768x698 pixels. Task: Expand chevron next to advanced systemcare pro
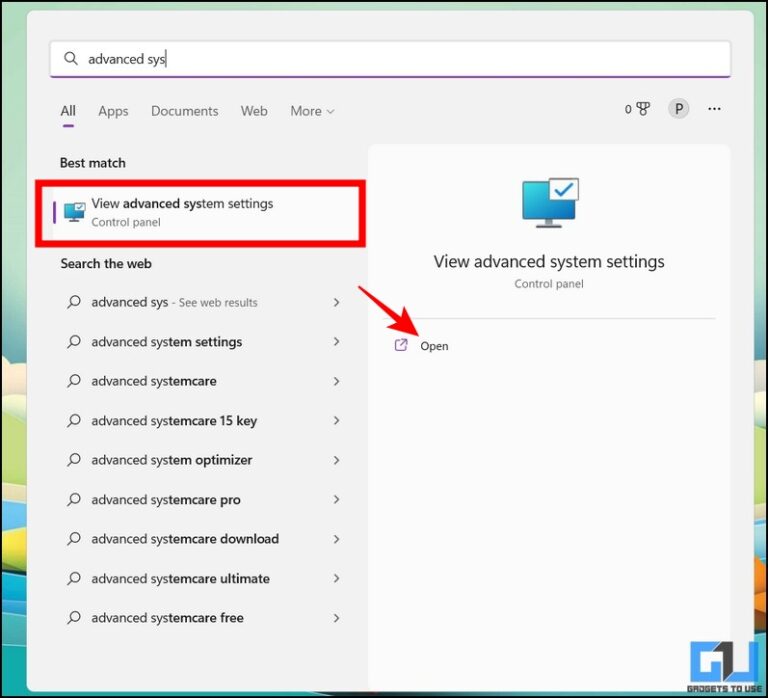[336, 500]
